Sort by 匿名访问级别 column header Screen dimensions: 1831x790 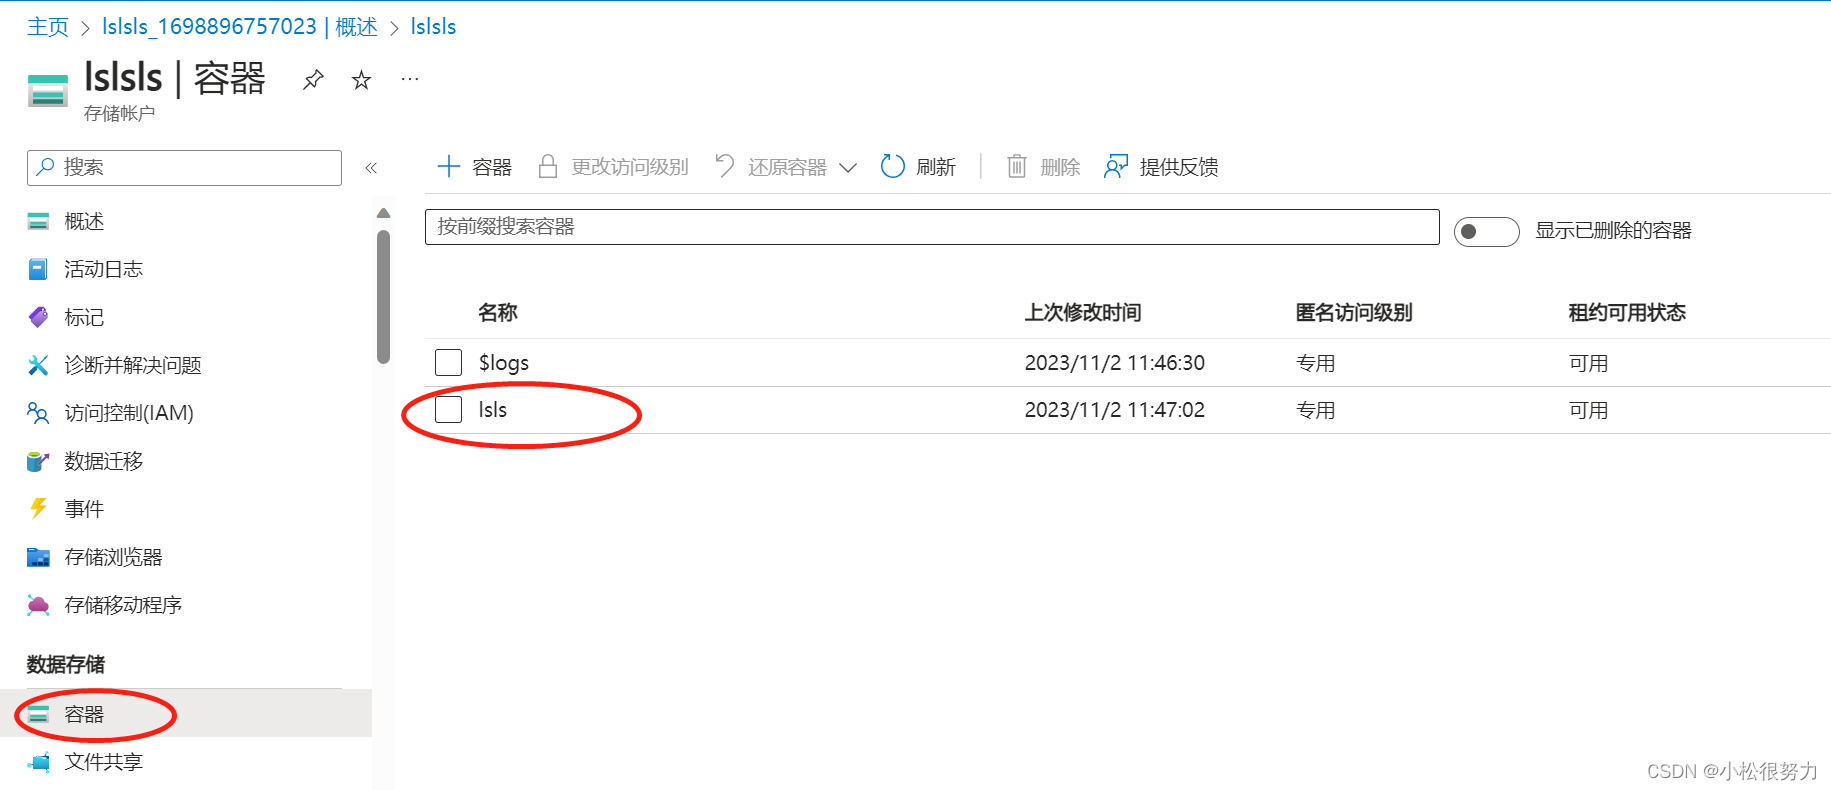[x=1354, y=313]
